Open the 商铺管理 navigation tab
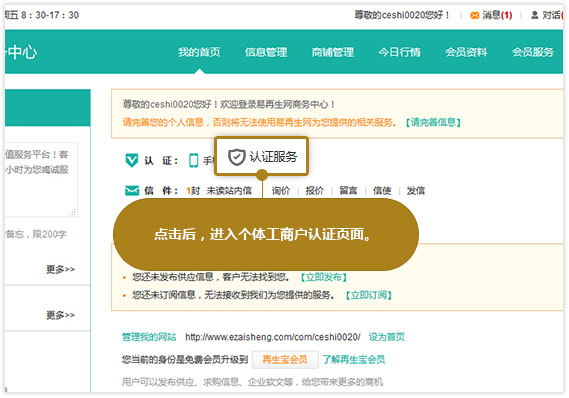This screenshot has width=569, height=398. coord(333,52)
